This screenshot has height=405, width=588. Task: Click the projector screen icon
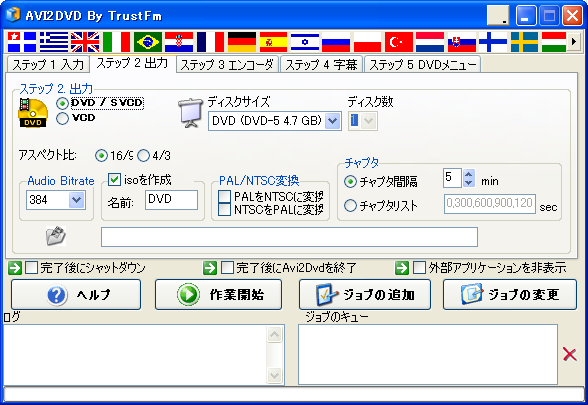[191, 113]
